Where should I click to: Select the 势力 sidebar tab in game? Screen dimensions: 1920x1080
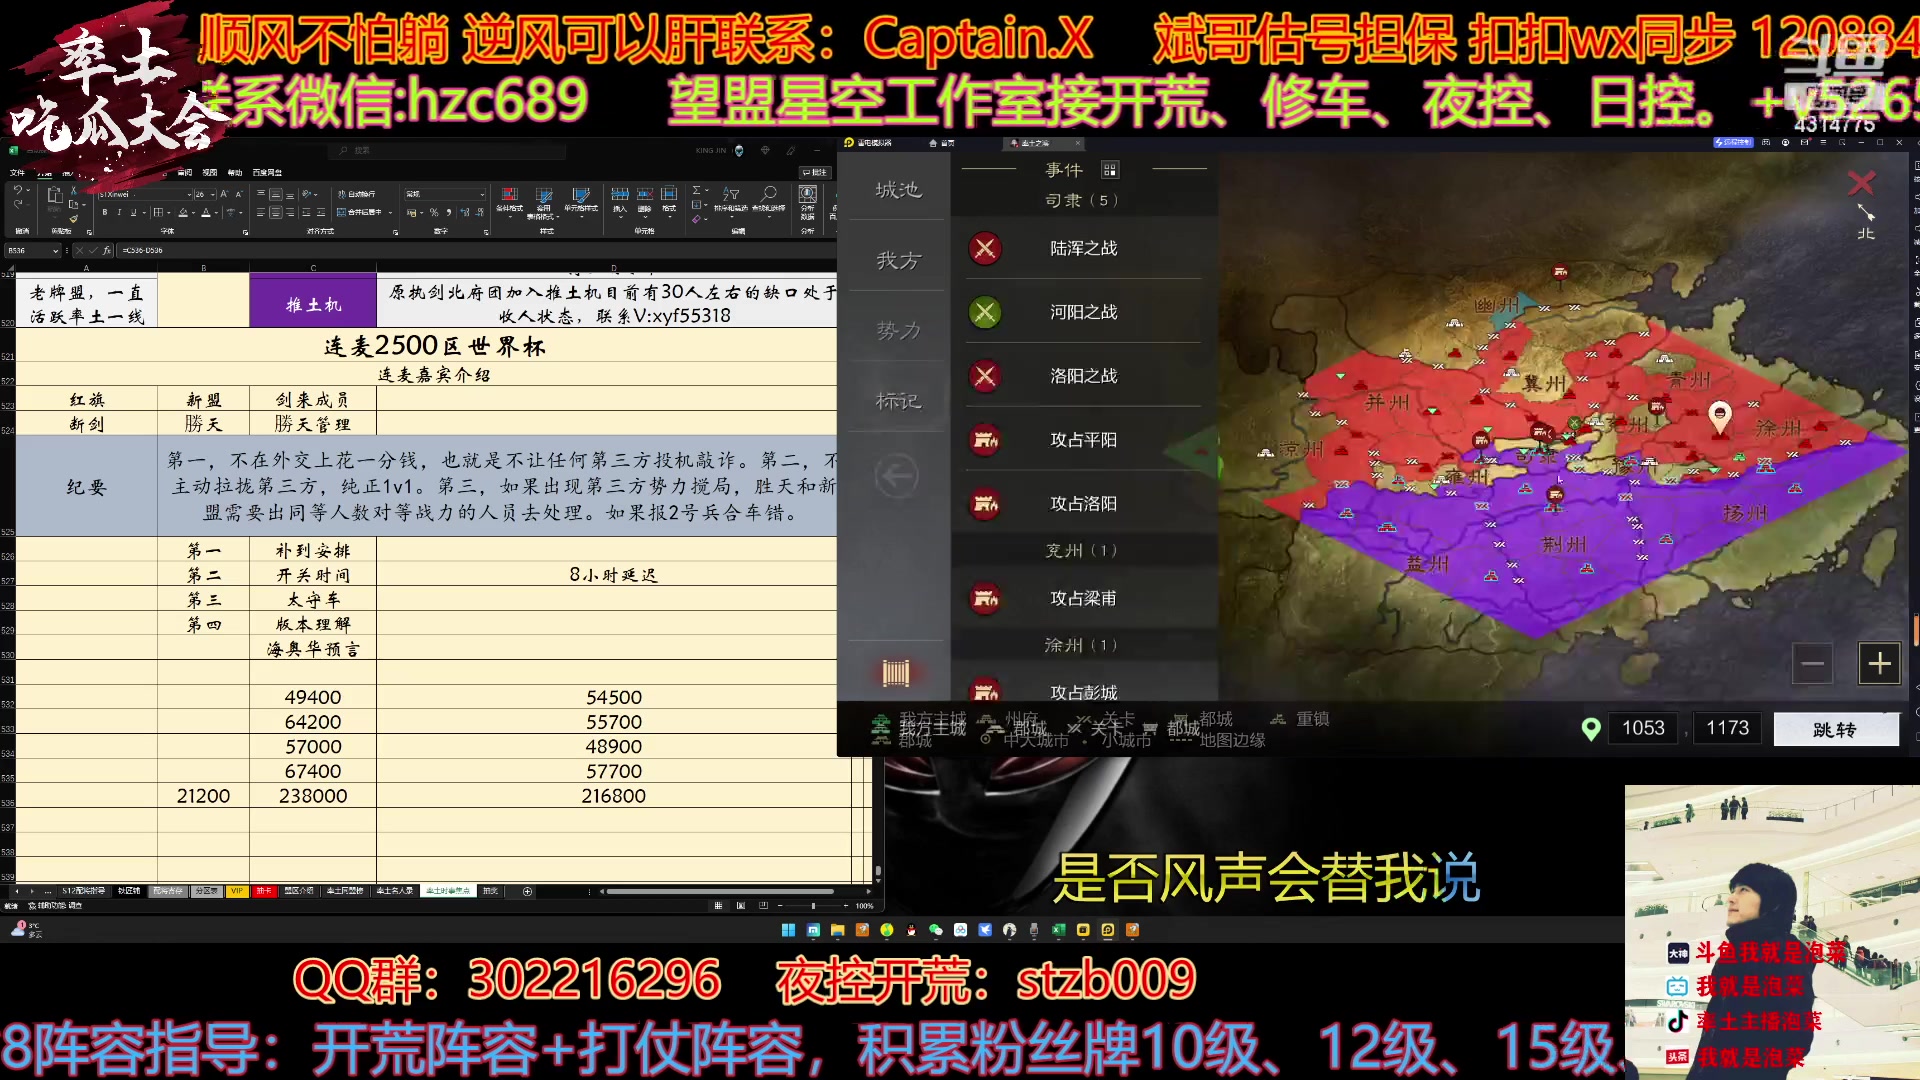(897, 331)
